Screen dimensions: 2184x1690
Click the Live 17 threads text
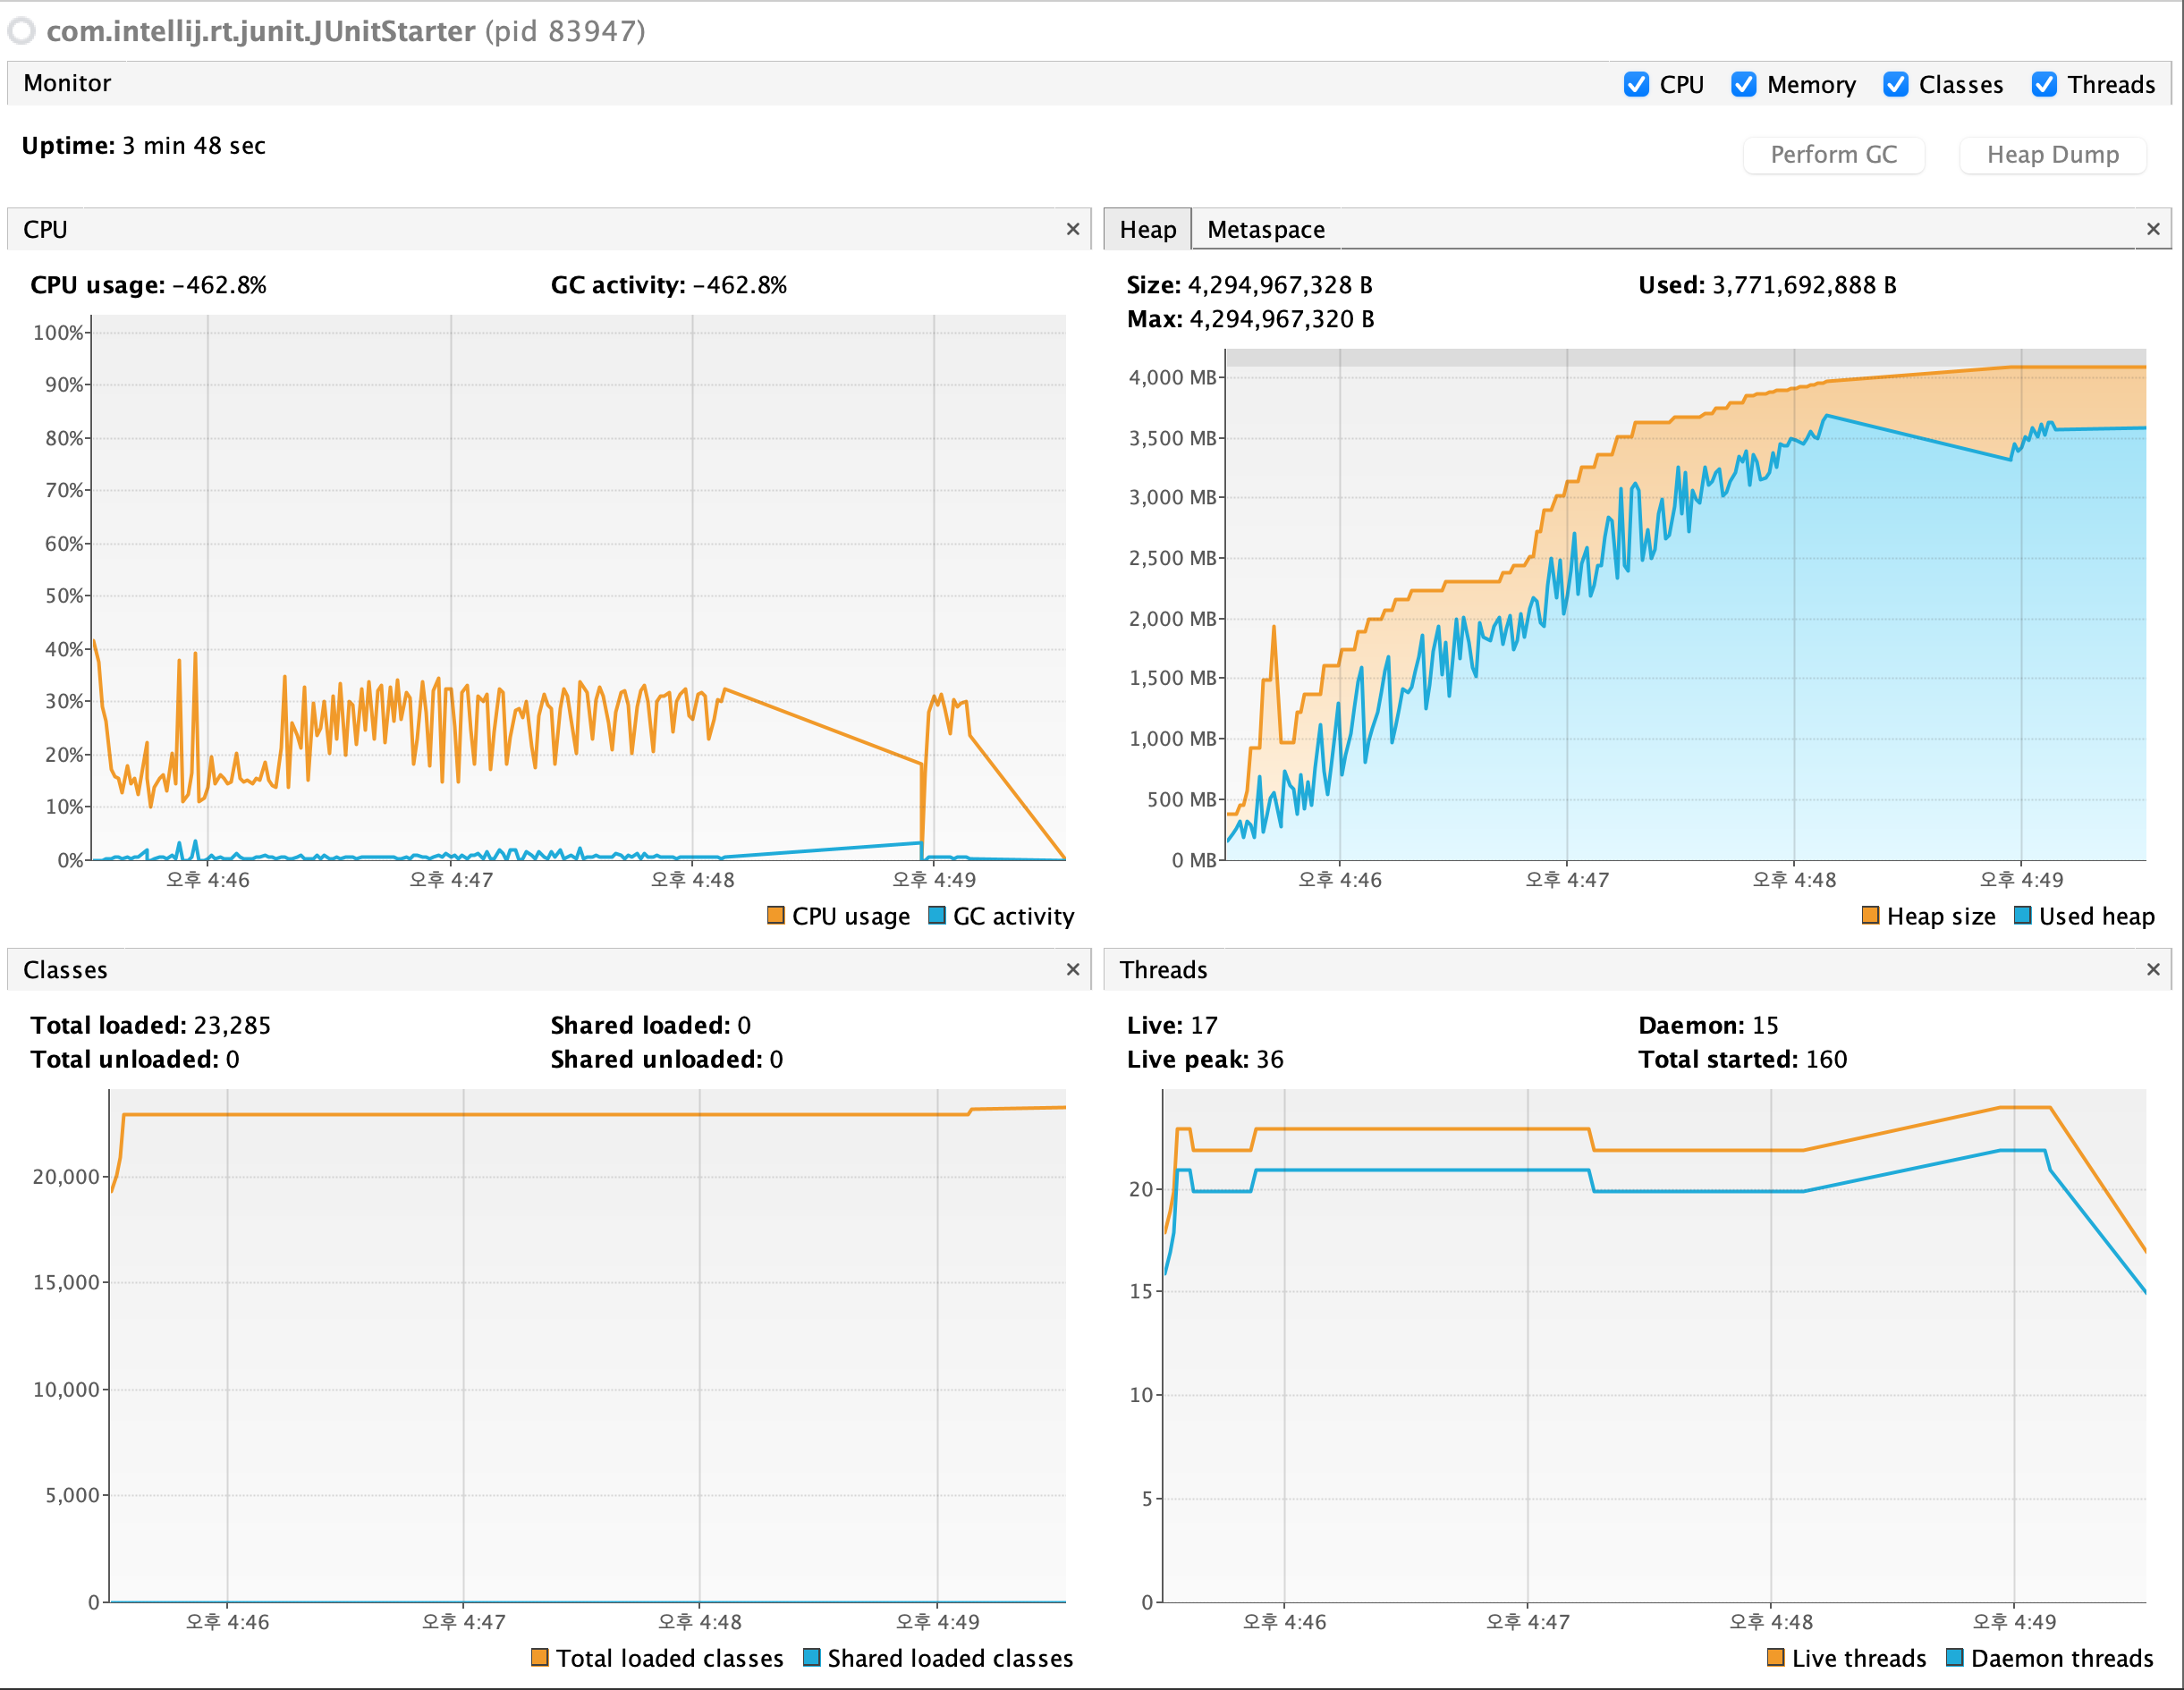(x=1172, y=1025)
